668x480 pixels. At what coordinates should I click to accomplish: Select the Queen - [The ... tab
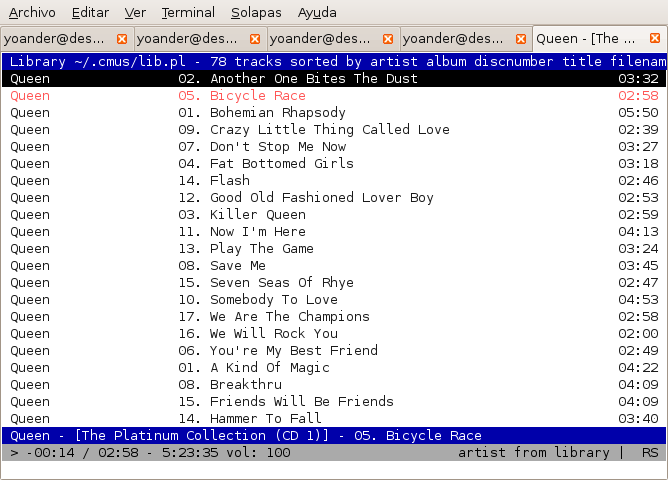pos(600,39)
